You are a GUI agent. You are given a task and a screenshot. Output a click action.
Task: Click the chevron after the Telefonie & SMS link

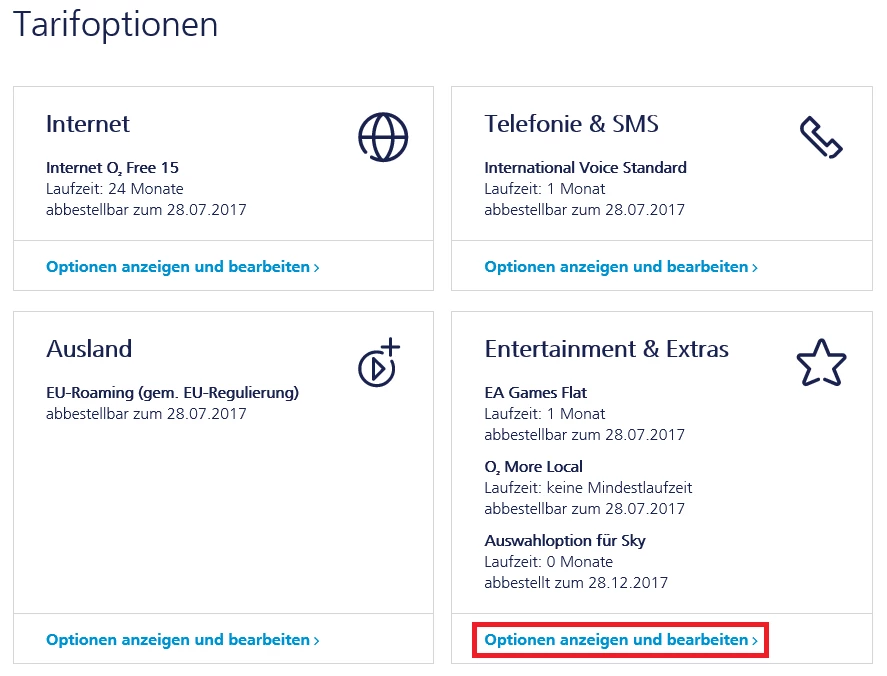click(755, 268)
